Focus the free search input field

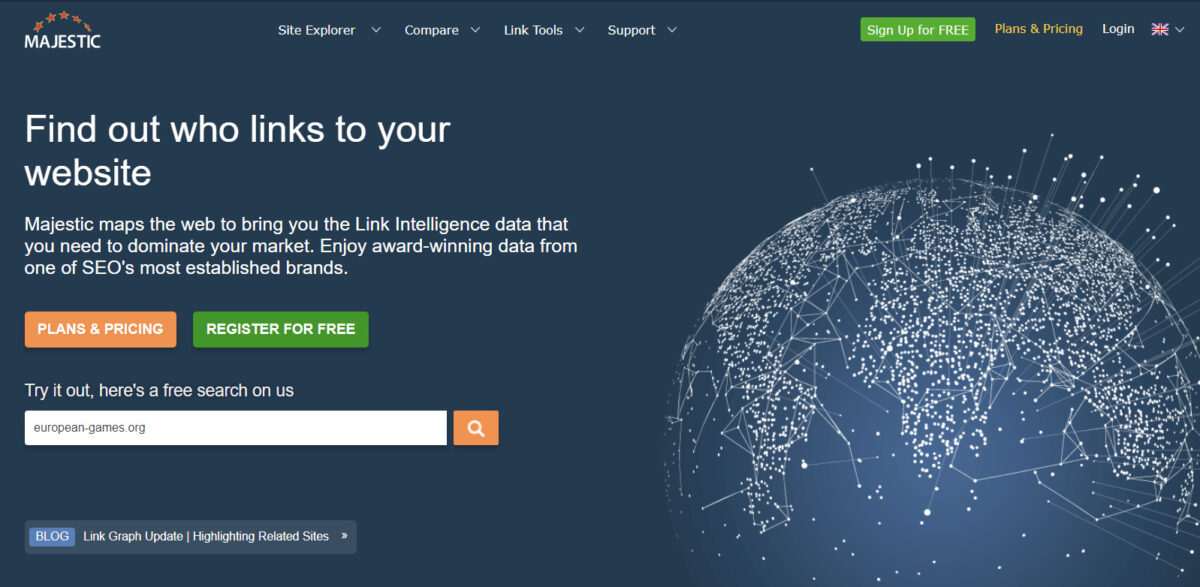click(x=236, y=428)
